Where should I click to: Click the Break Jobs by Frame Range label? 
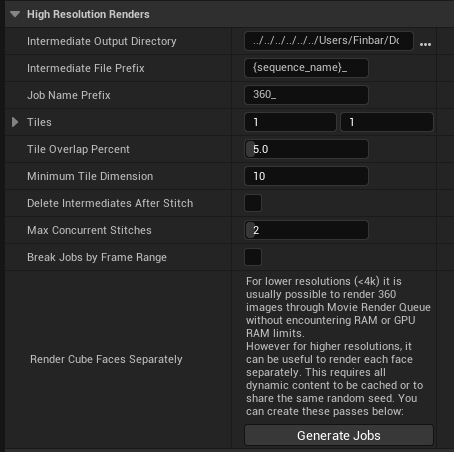pos(97,257)
